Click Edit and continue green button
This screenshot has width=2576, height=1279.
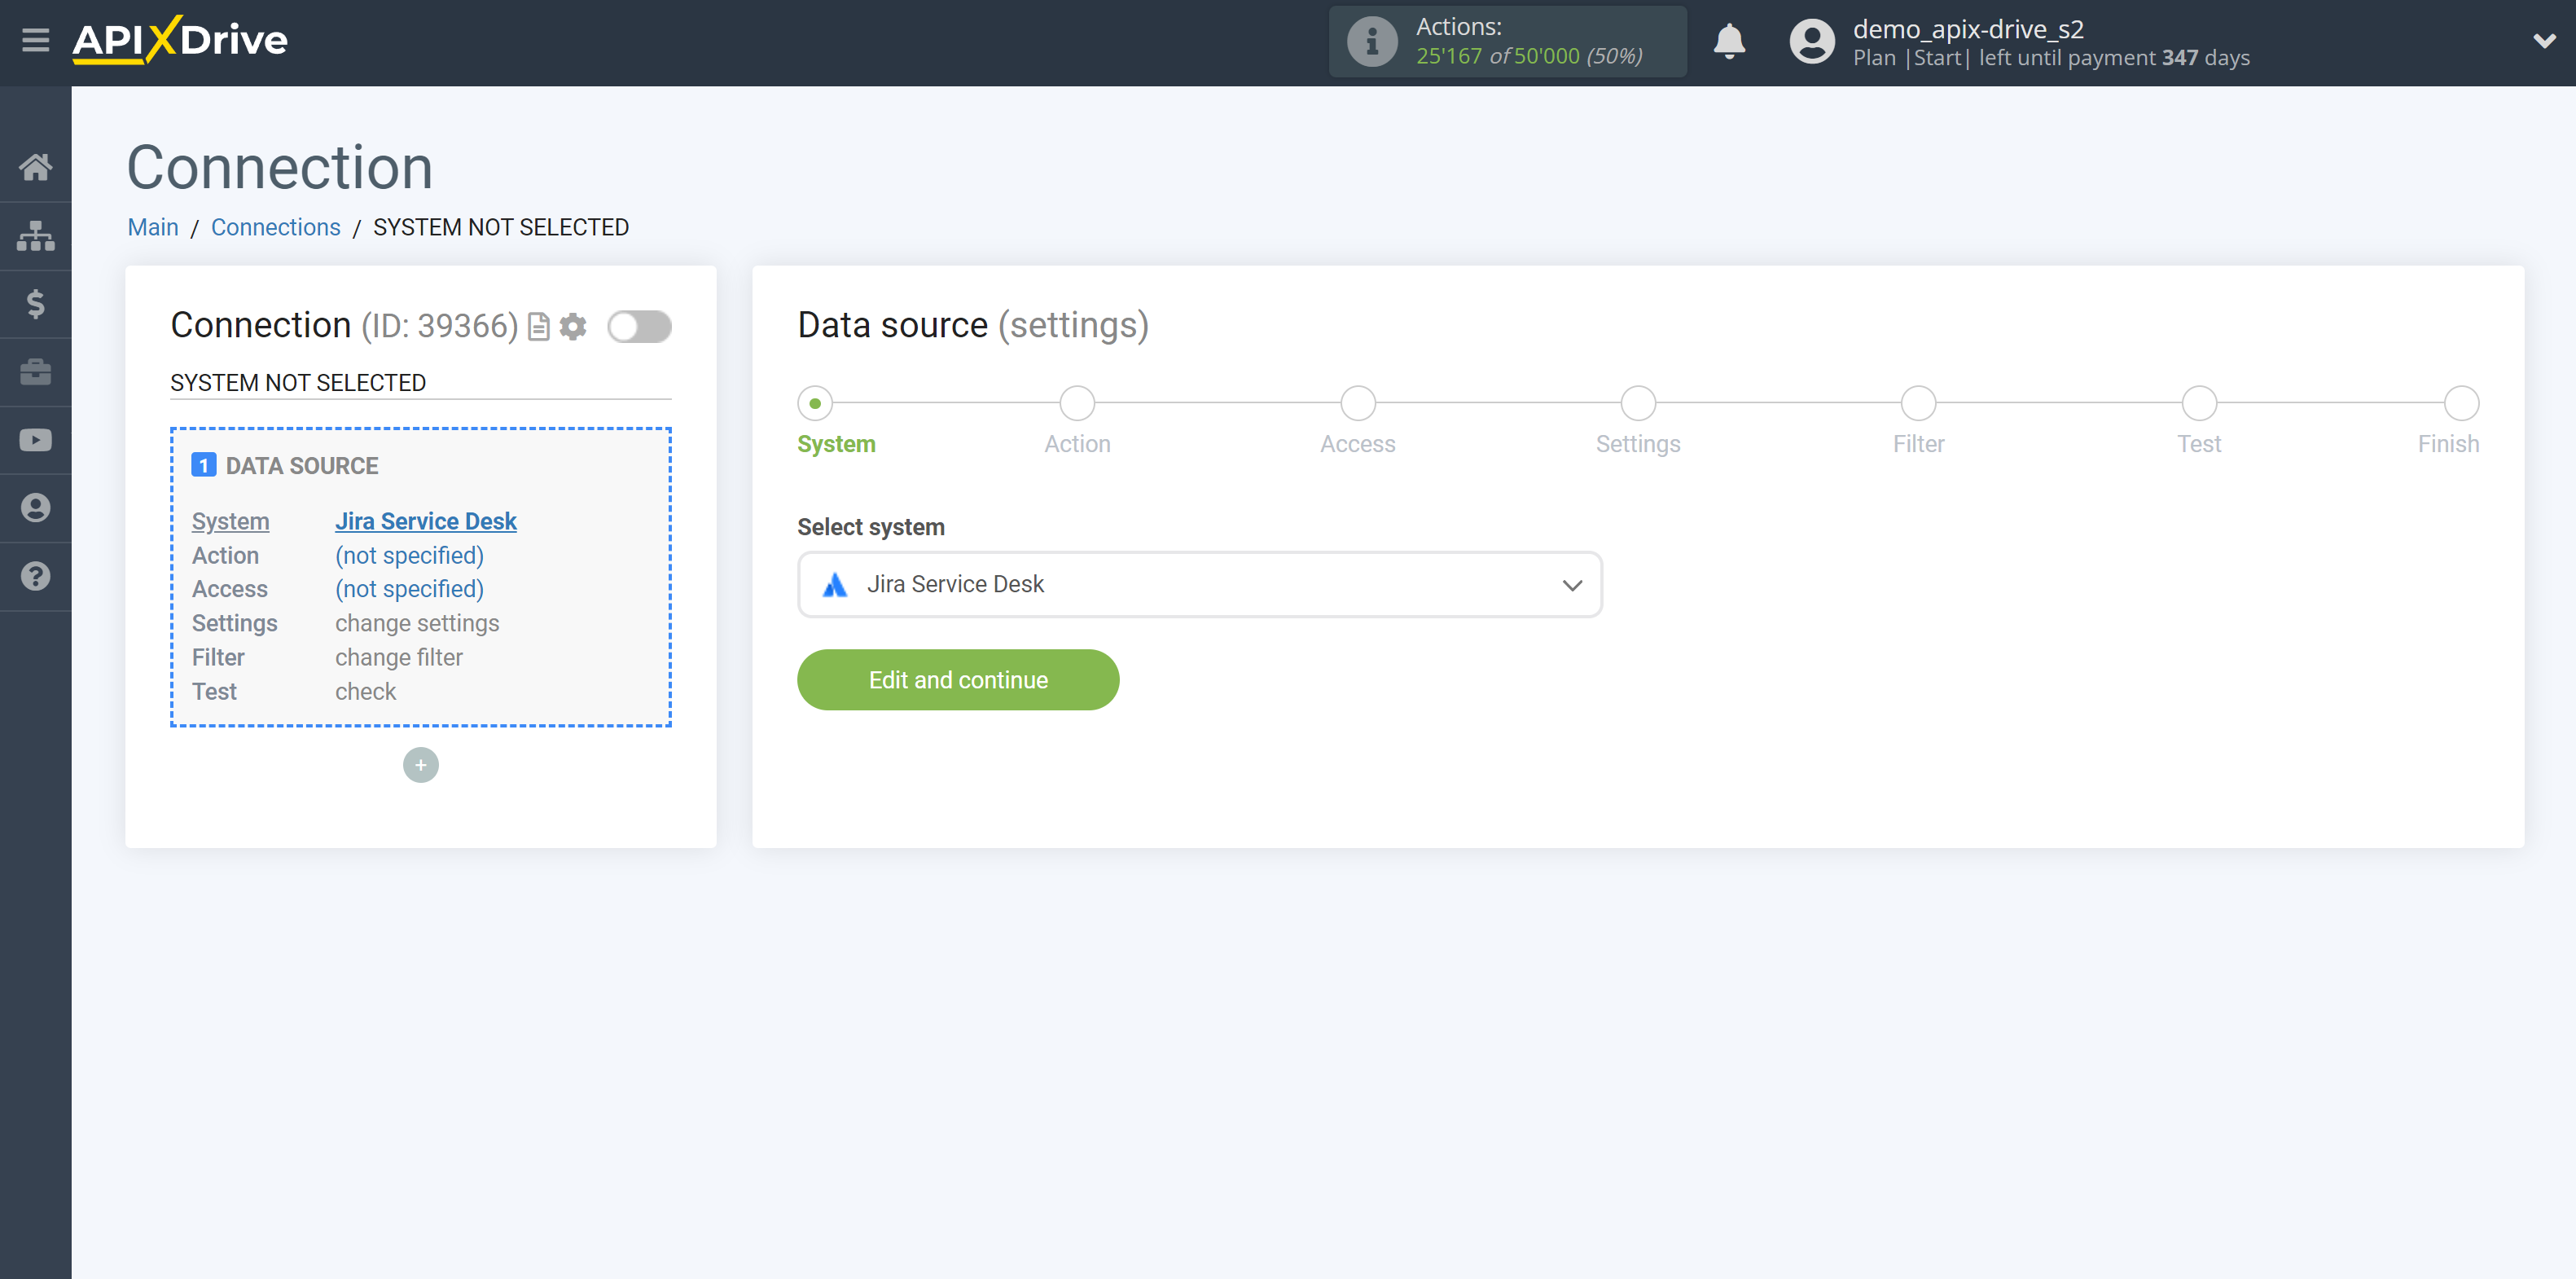tap(958, 679)
